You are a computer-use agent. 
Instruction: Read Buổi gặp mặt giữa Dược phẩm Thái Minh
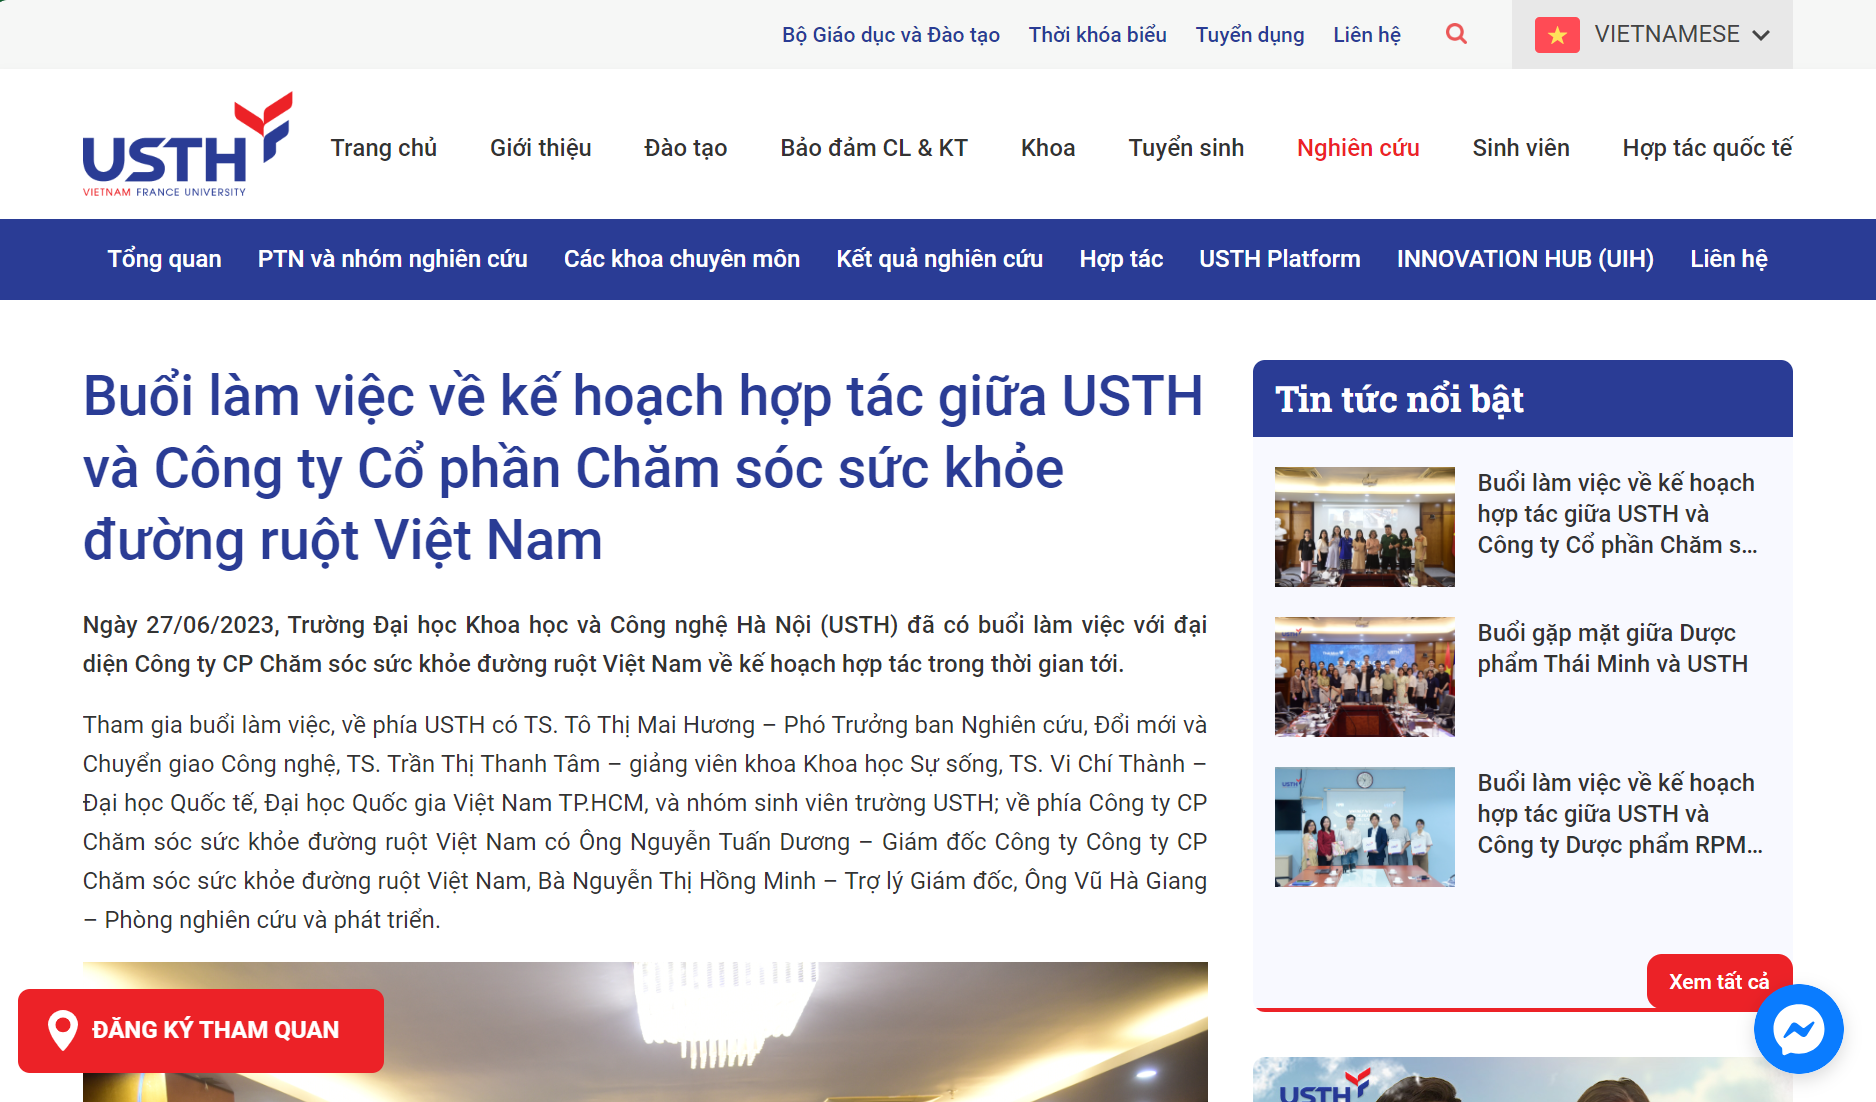point(1613,648)
